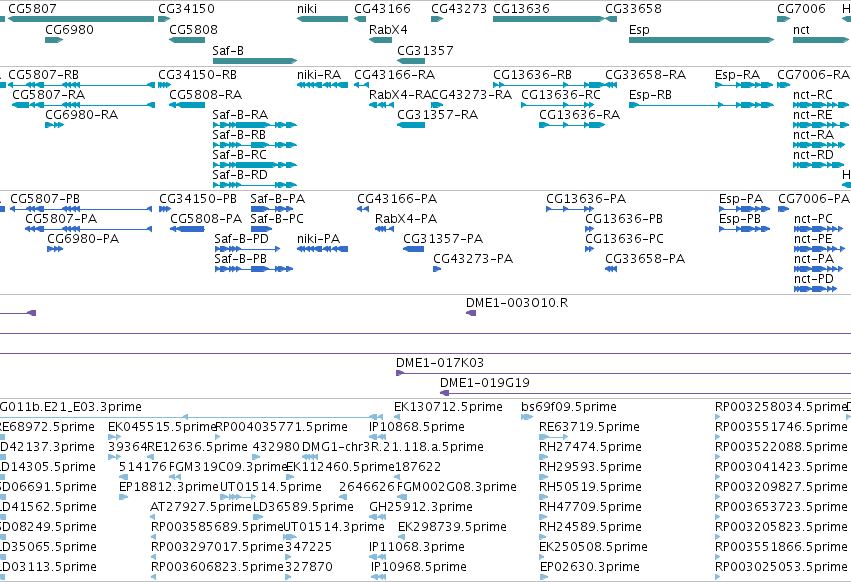This screenshot has height=582, width=851.
Task: Click transcript CG31357-RA
Action: click(411, 125)
